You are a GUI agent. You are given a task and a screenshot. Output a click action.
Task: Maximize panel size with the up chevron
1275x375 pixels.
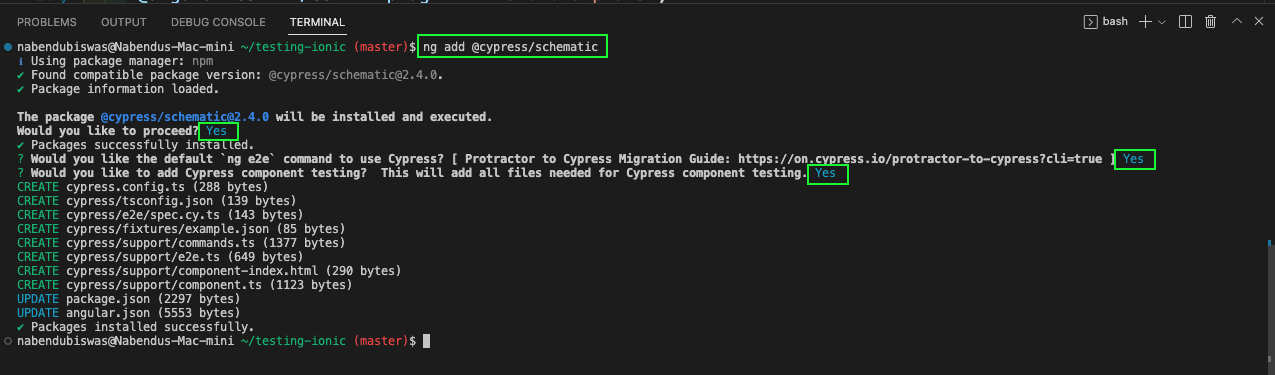pos(1236,21)
